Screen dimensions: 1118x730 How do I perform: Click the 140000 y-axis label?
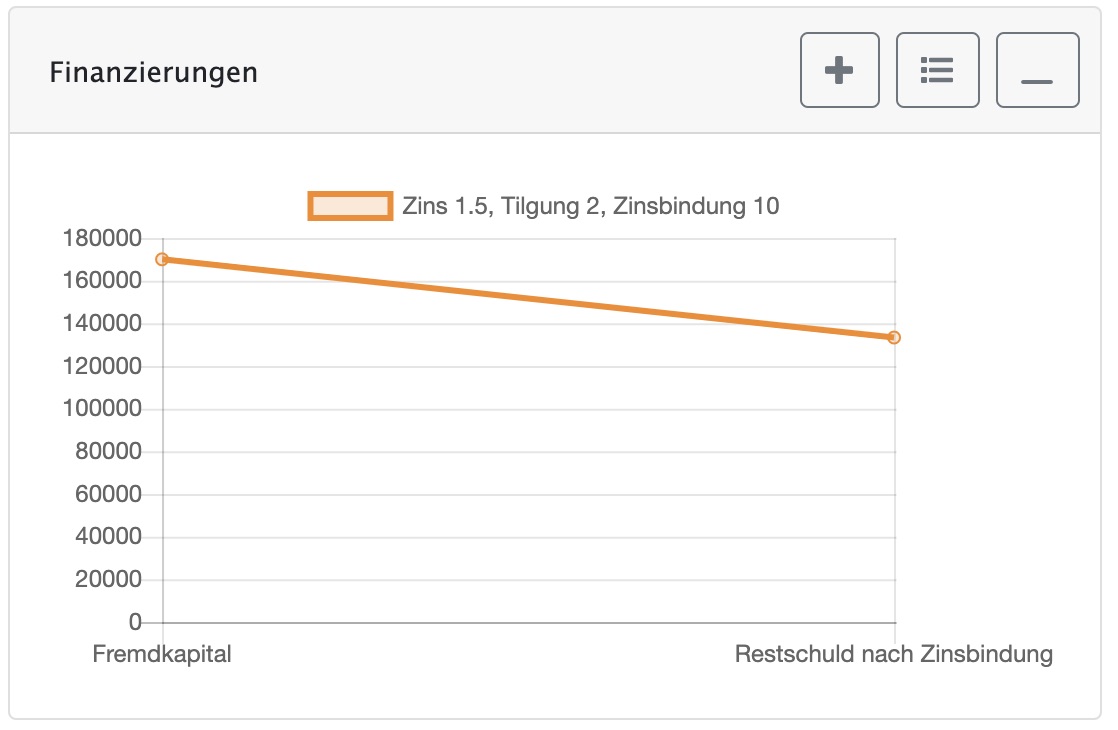point(102,324)
